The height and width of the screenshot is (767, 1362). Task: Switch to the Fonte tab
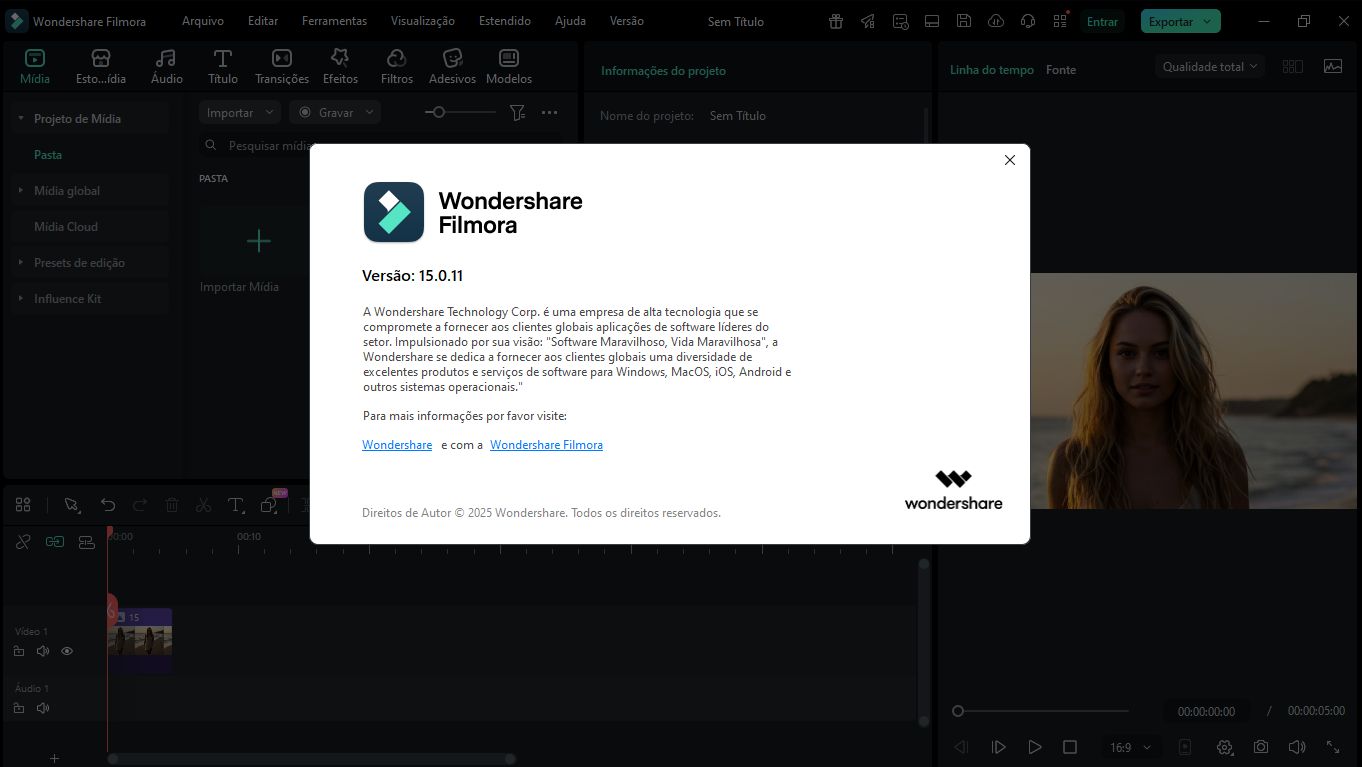click(x=1060, y=70)
